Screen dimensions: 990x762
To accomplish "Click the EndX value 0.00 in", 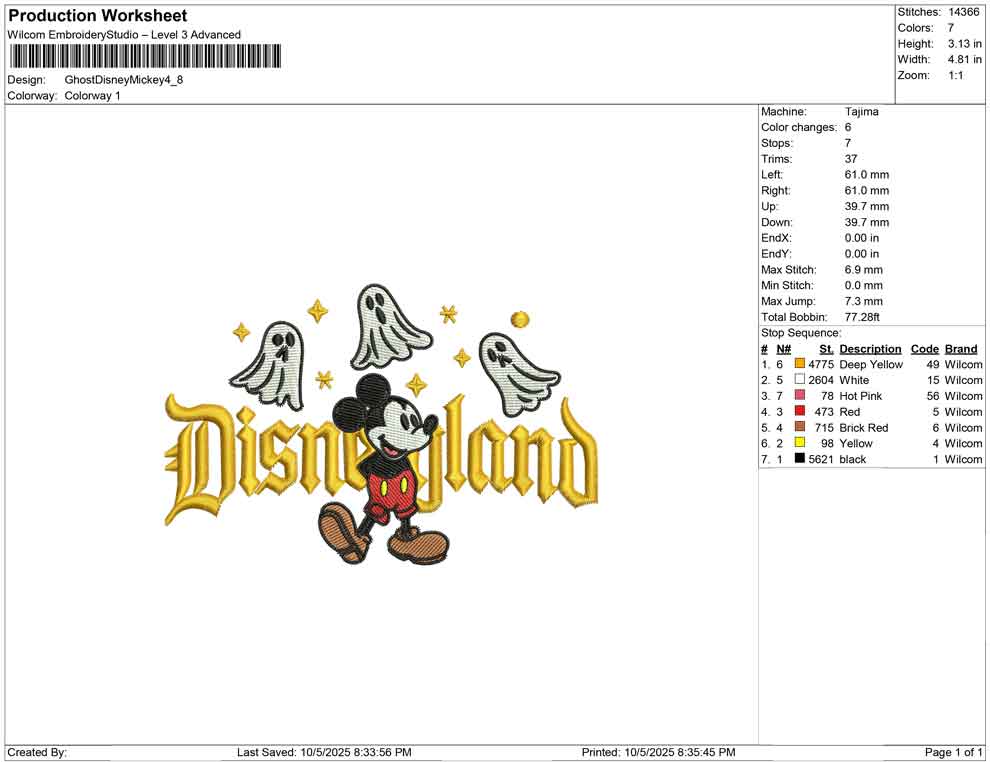I will 862,238.
